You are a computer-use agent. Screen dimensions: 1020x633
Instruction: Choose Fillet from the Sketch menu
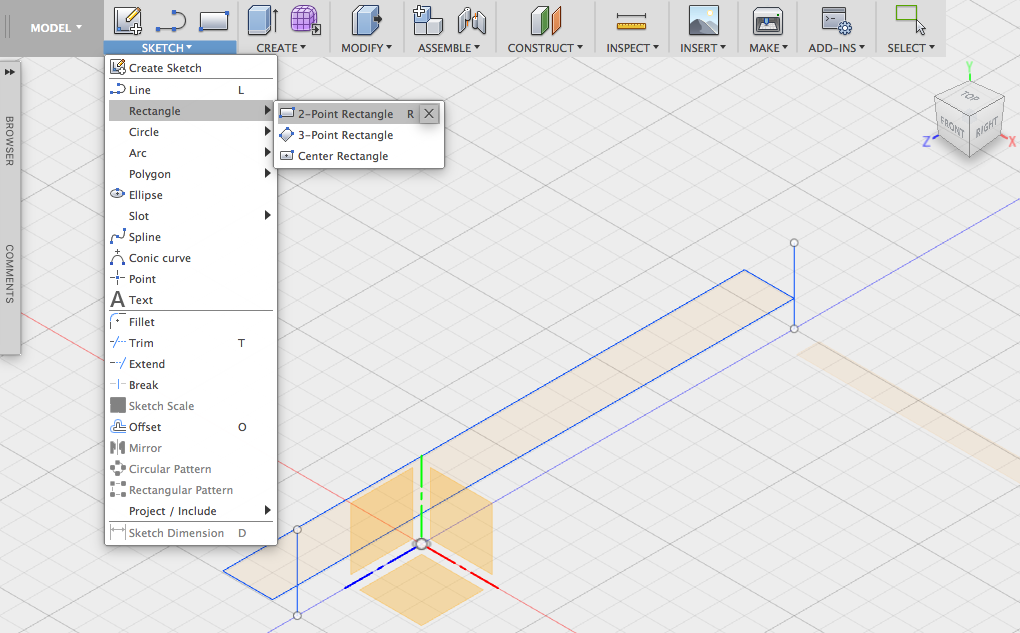[191, 321]
